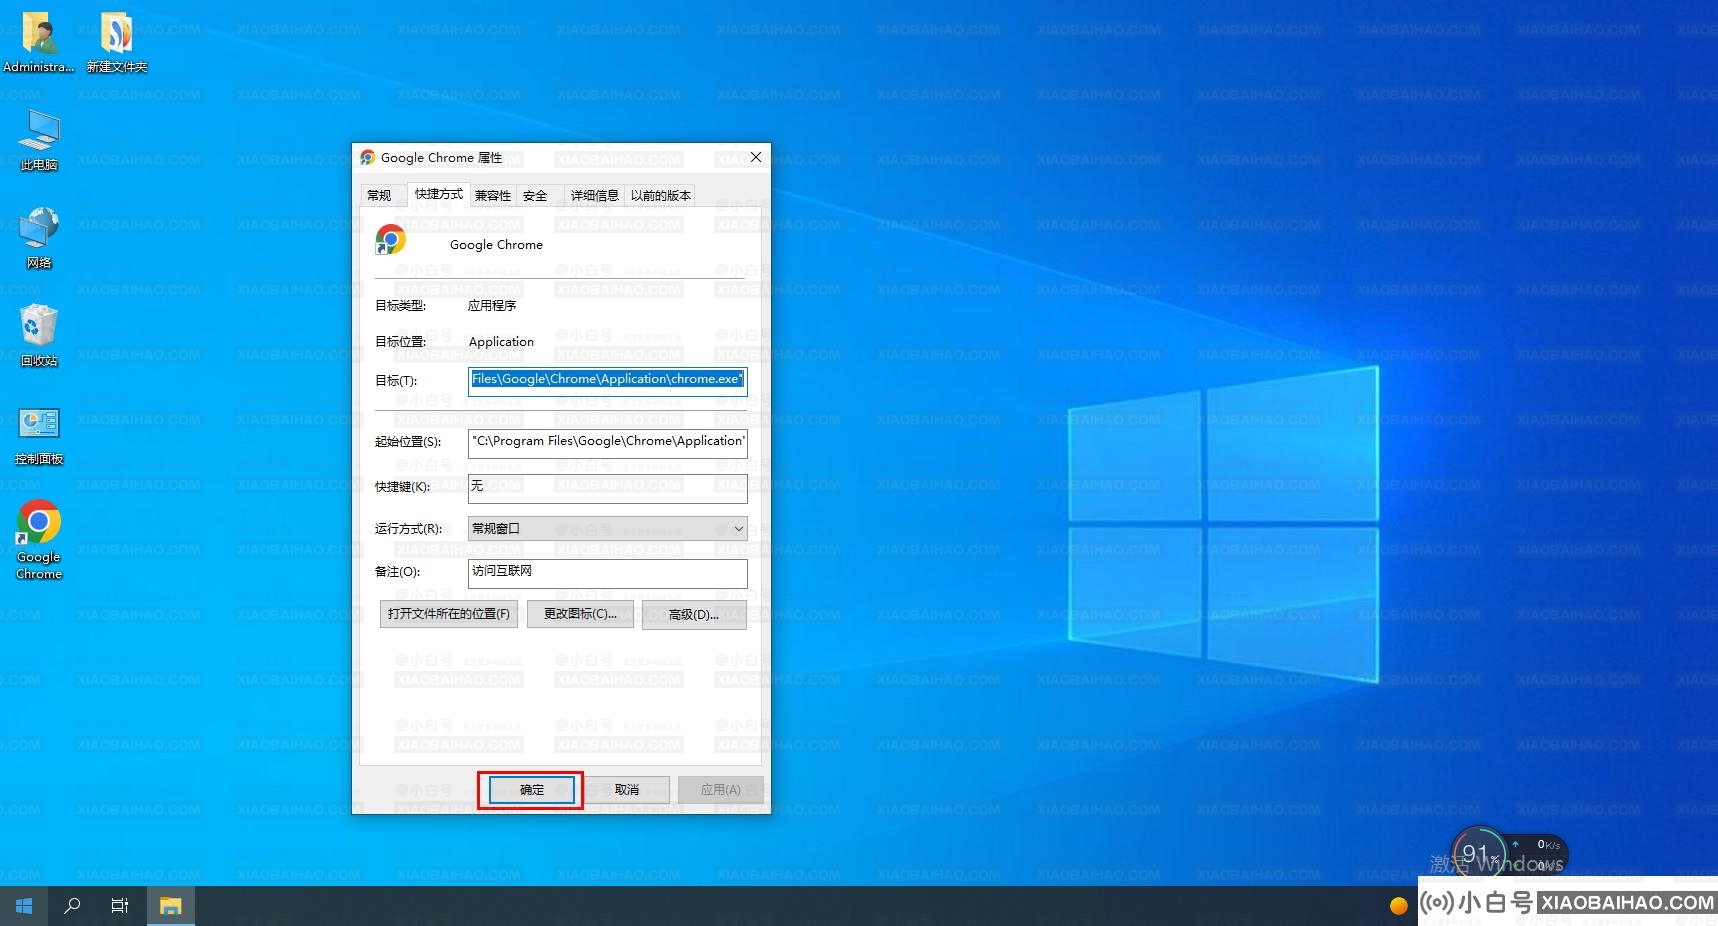Switch to the 兼容性 tab
The height and width of the screenshot is (926, 1718).
(493, 196)
